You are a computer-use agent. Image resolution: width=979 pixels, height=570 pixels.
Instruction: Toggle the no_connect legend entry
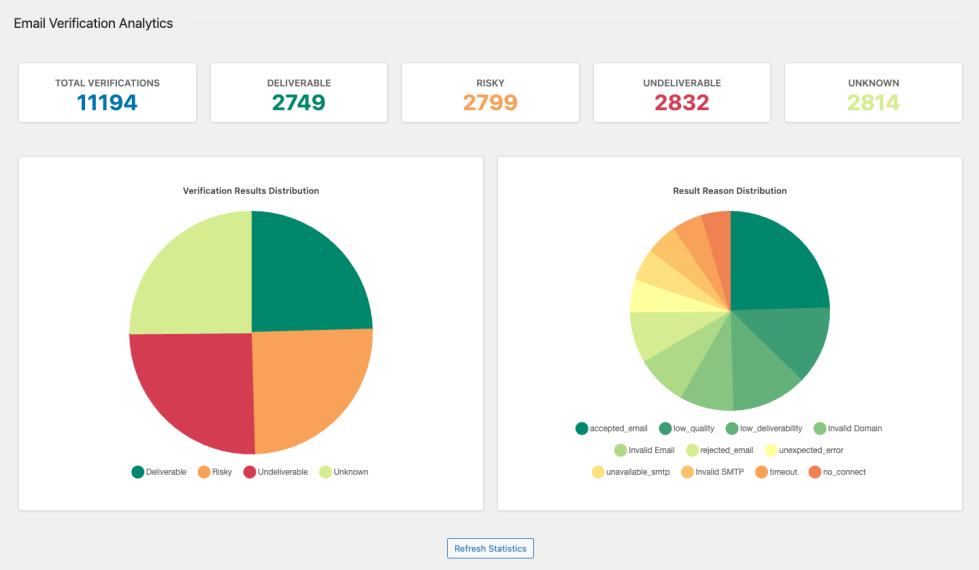pos(837,472)
